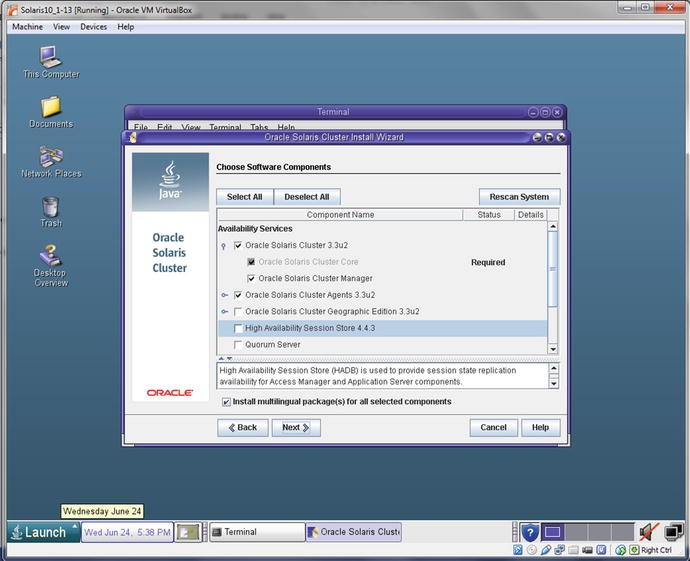Screen dimensions: 690x561
Task: Check the Quorum Server checkbox
Action: (x=238, y=345)
